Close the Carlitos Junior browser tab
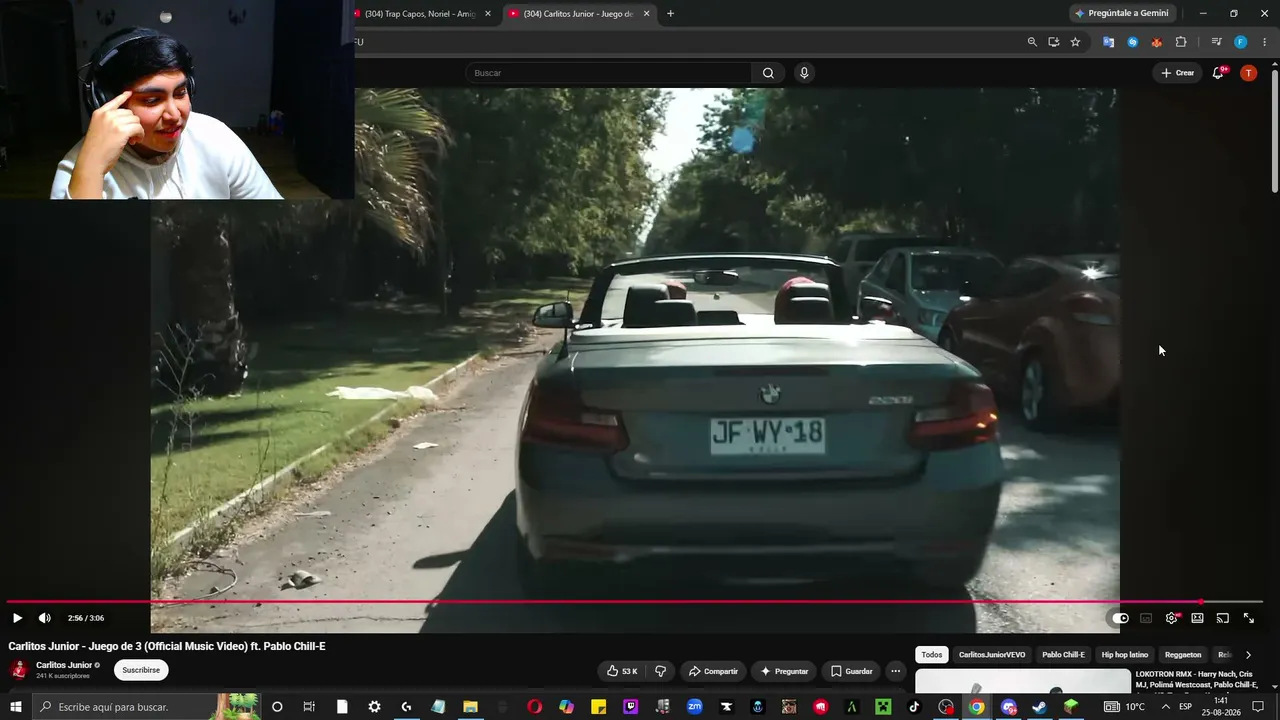This screenshot has width=1280, height=720. [646, 14]
